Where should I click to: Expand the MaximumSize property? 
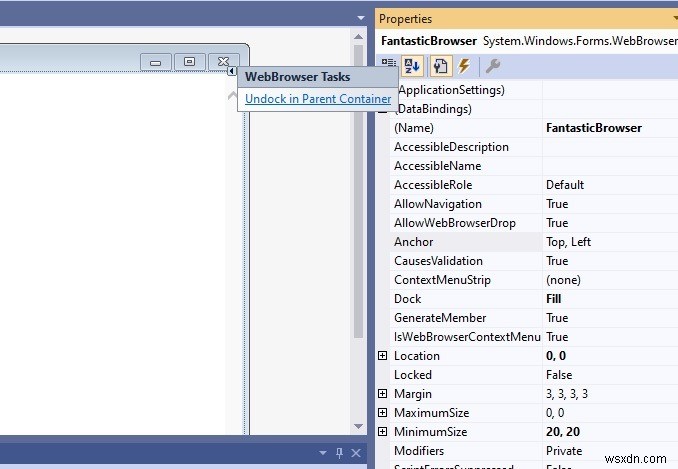[382, 412]
